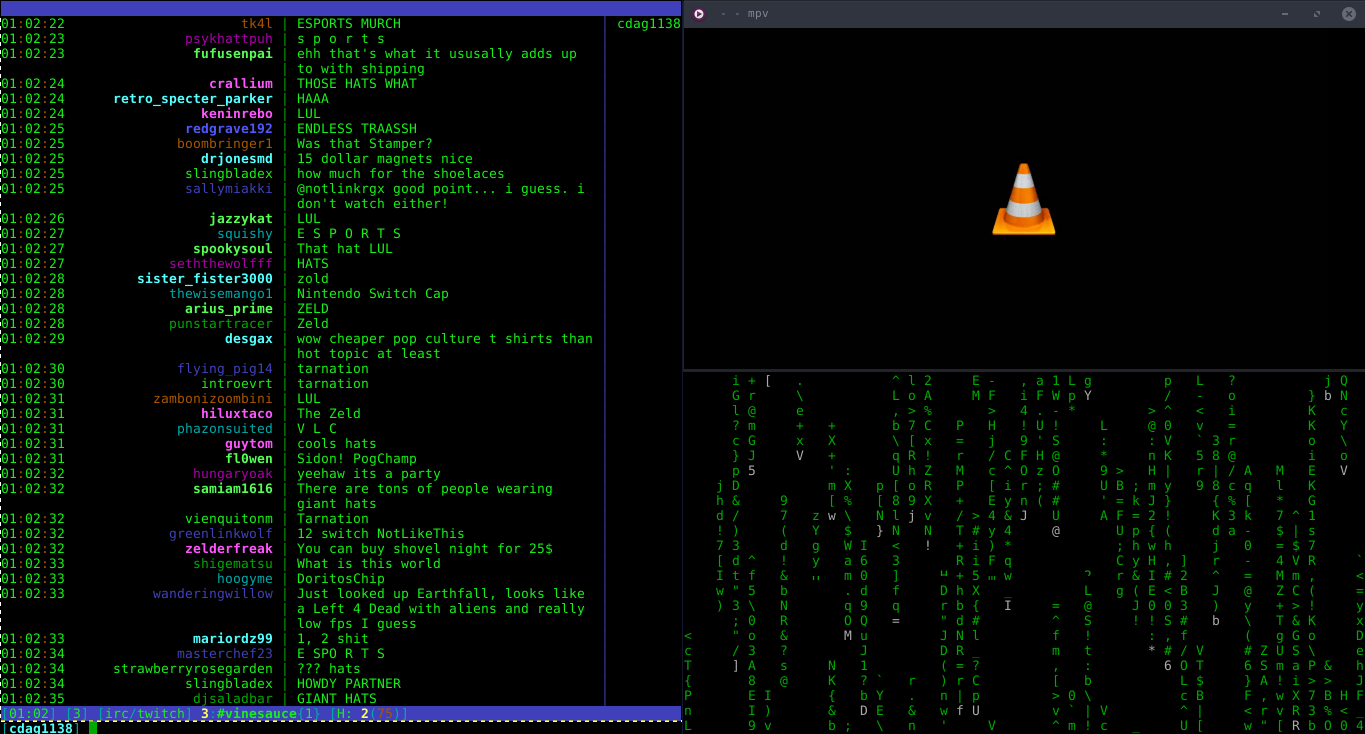
Task: Click username vienquitonm
Action: point(229,519)
